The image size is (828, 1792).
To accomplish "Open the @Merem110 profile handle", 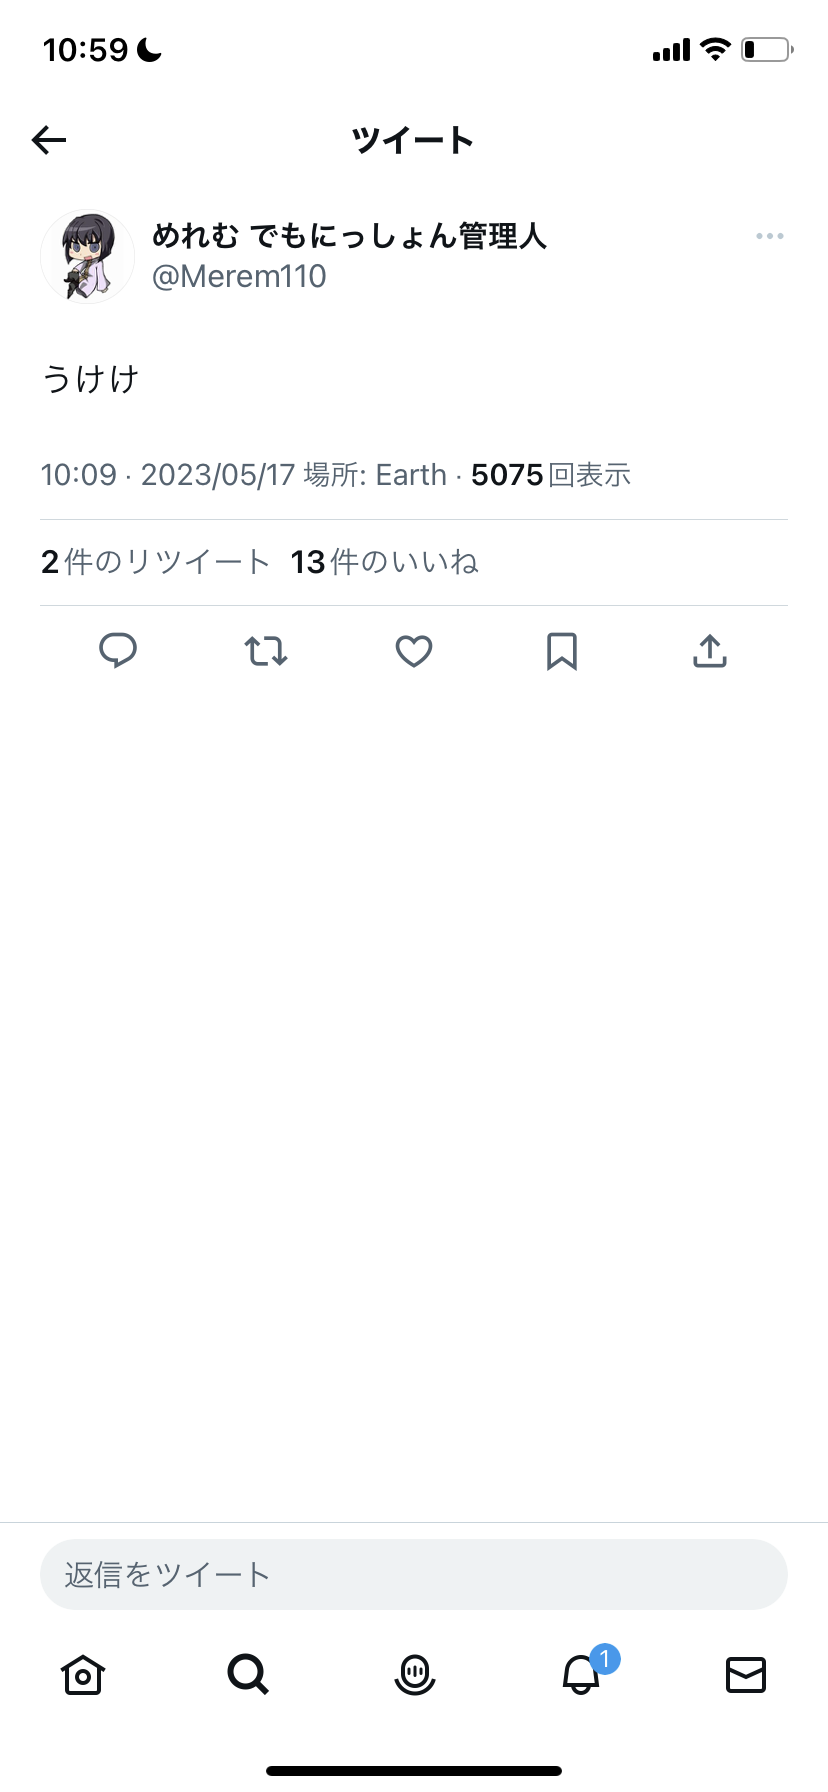I will pos(239,277).
